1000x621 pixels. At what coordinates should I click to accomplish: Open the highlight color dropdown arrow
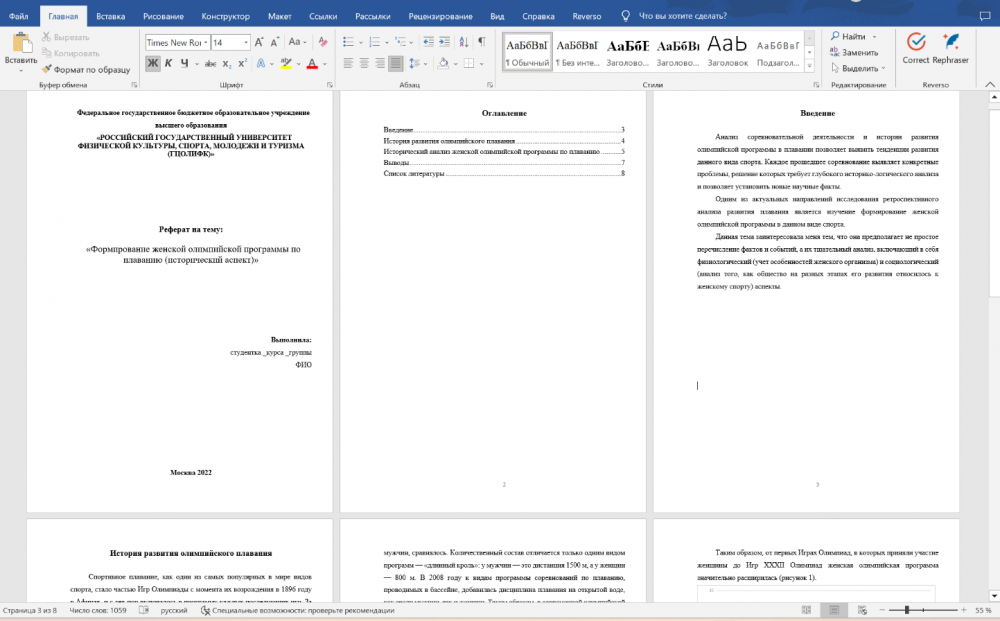[298, 64]
